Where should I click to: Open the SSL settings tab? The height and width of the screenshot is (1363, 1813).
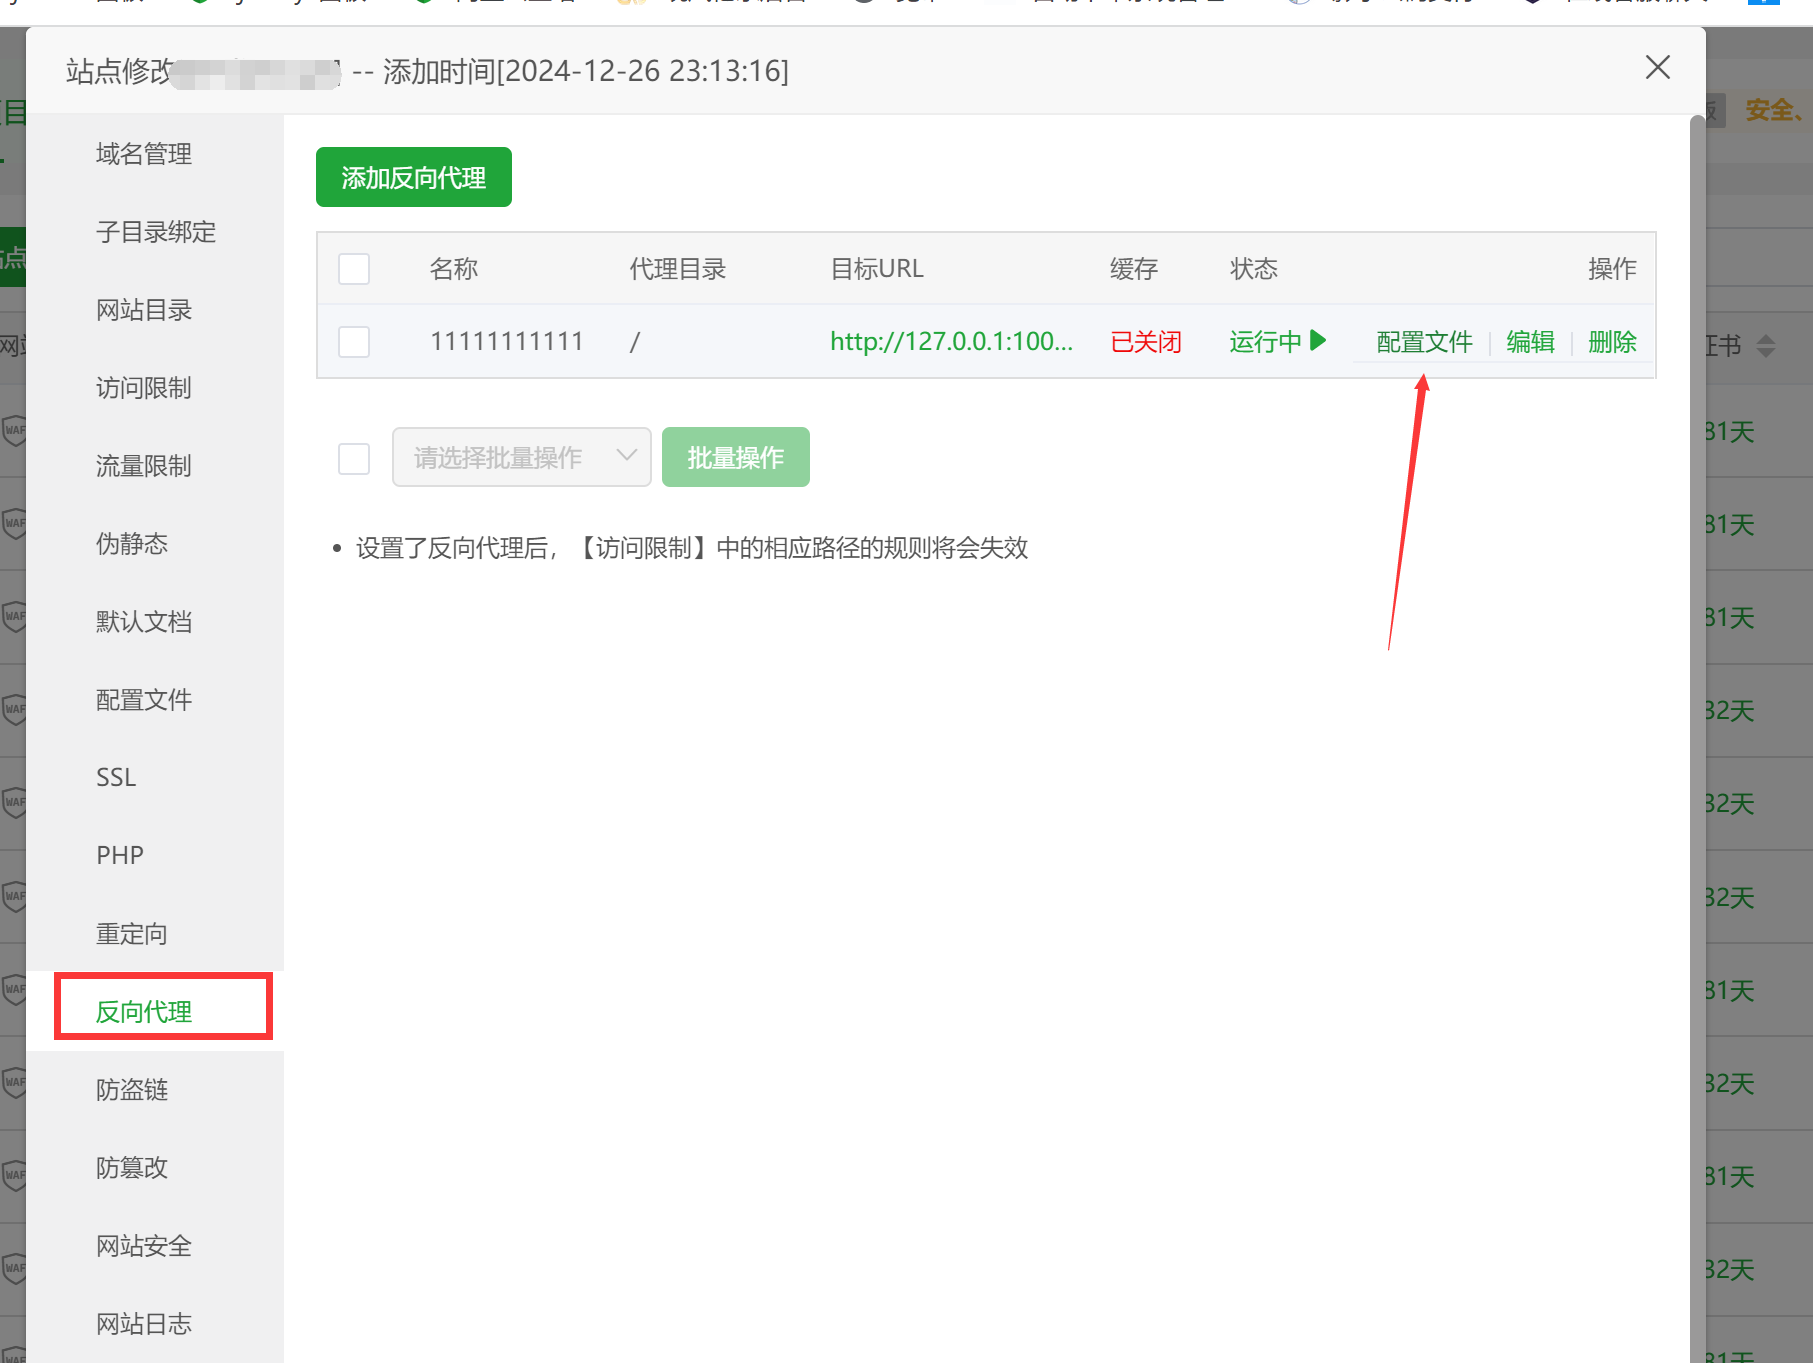115,777
